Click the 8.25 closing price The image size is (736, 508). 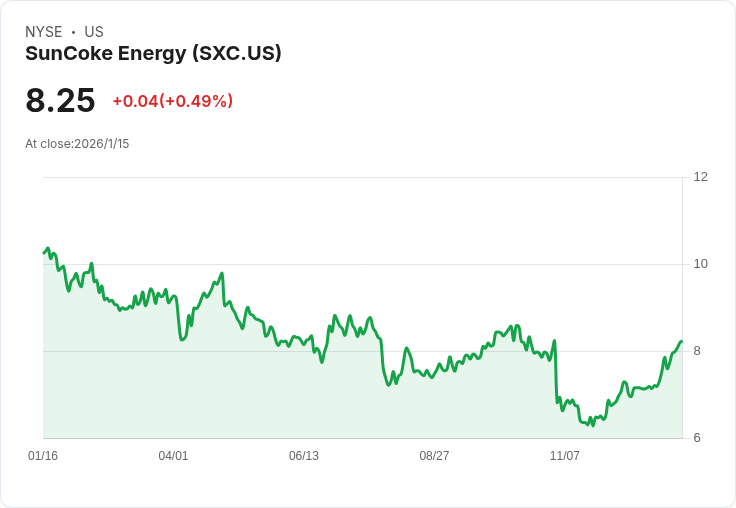coord(60,101)
